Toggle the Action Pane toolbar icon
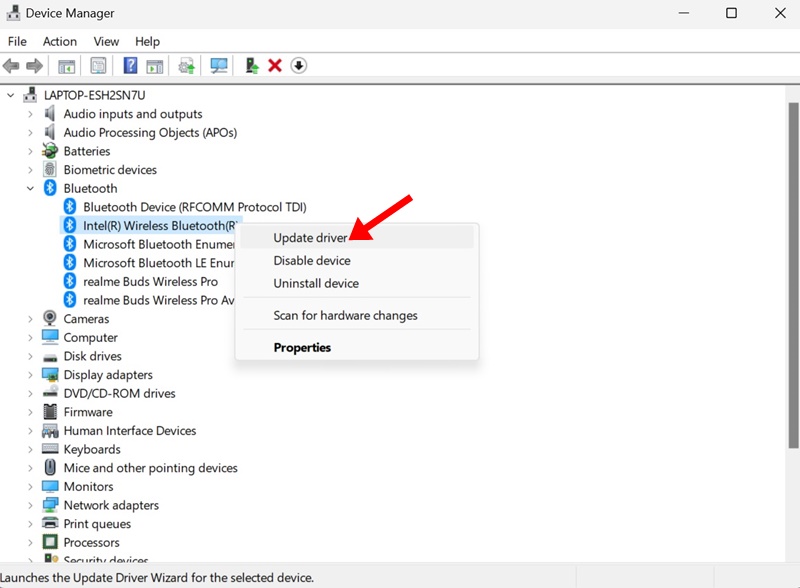The width and height of the screenshot is (800, 588). (155, 66)
